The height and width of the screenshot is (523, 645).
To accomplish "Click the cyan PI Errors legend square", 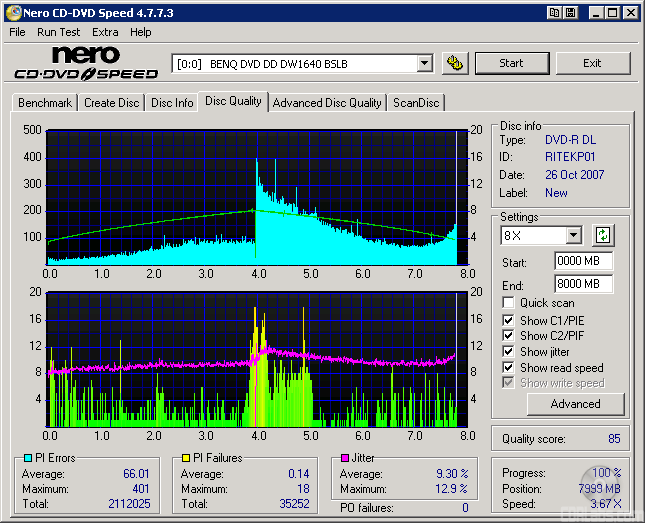I will click(27, 459).
